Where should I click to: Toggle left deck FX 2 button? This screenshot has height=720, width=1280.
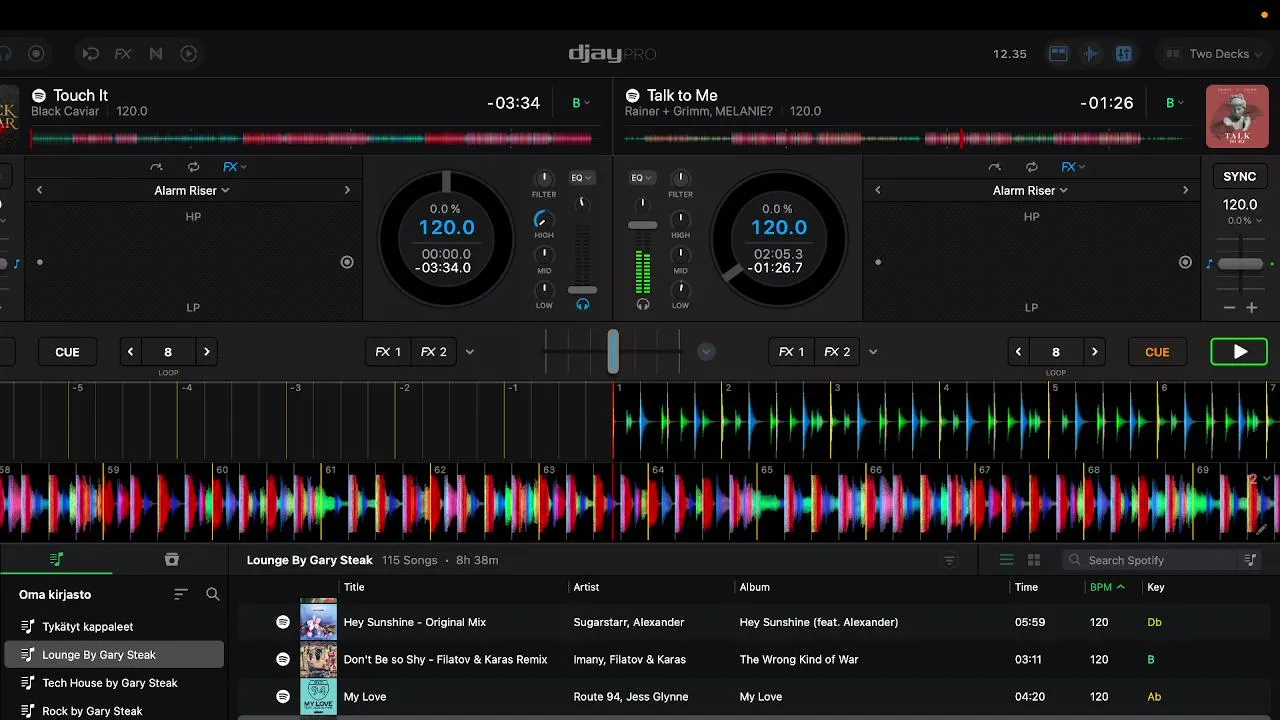click(x=433, y=352)
